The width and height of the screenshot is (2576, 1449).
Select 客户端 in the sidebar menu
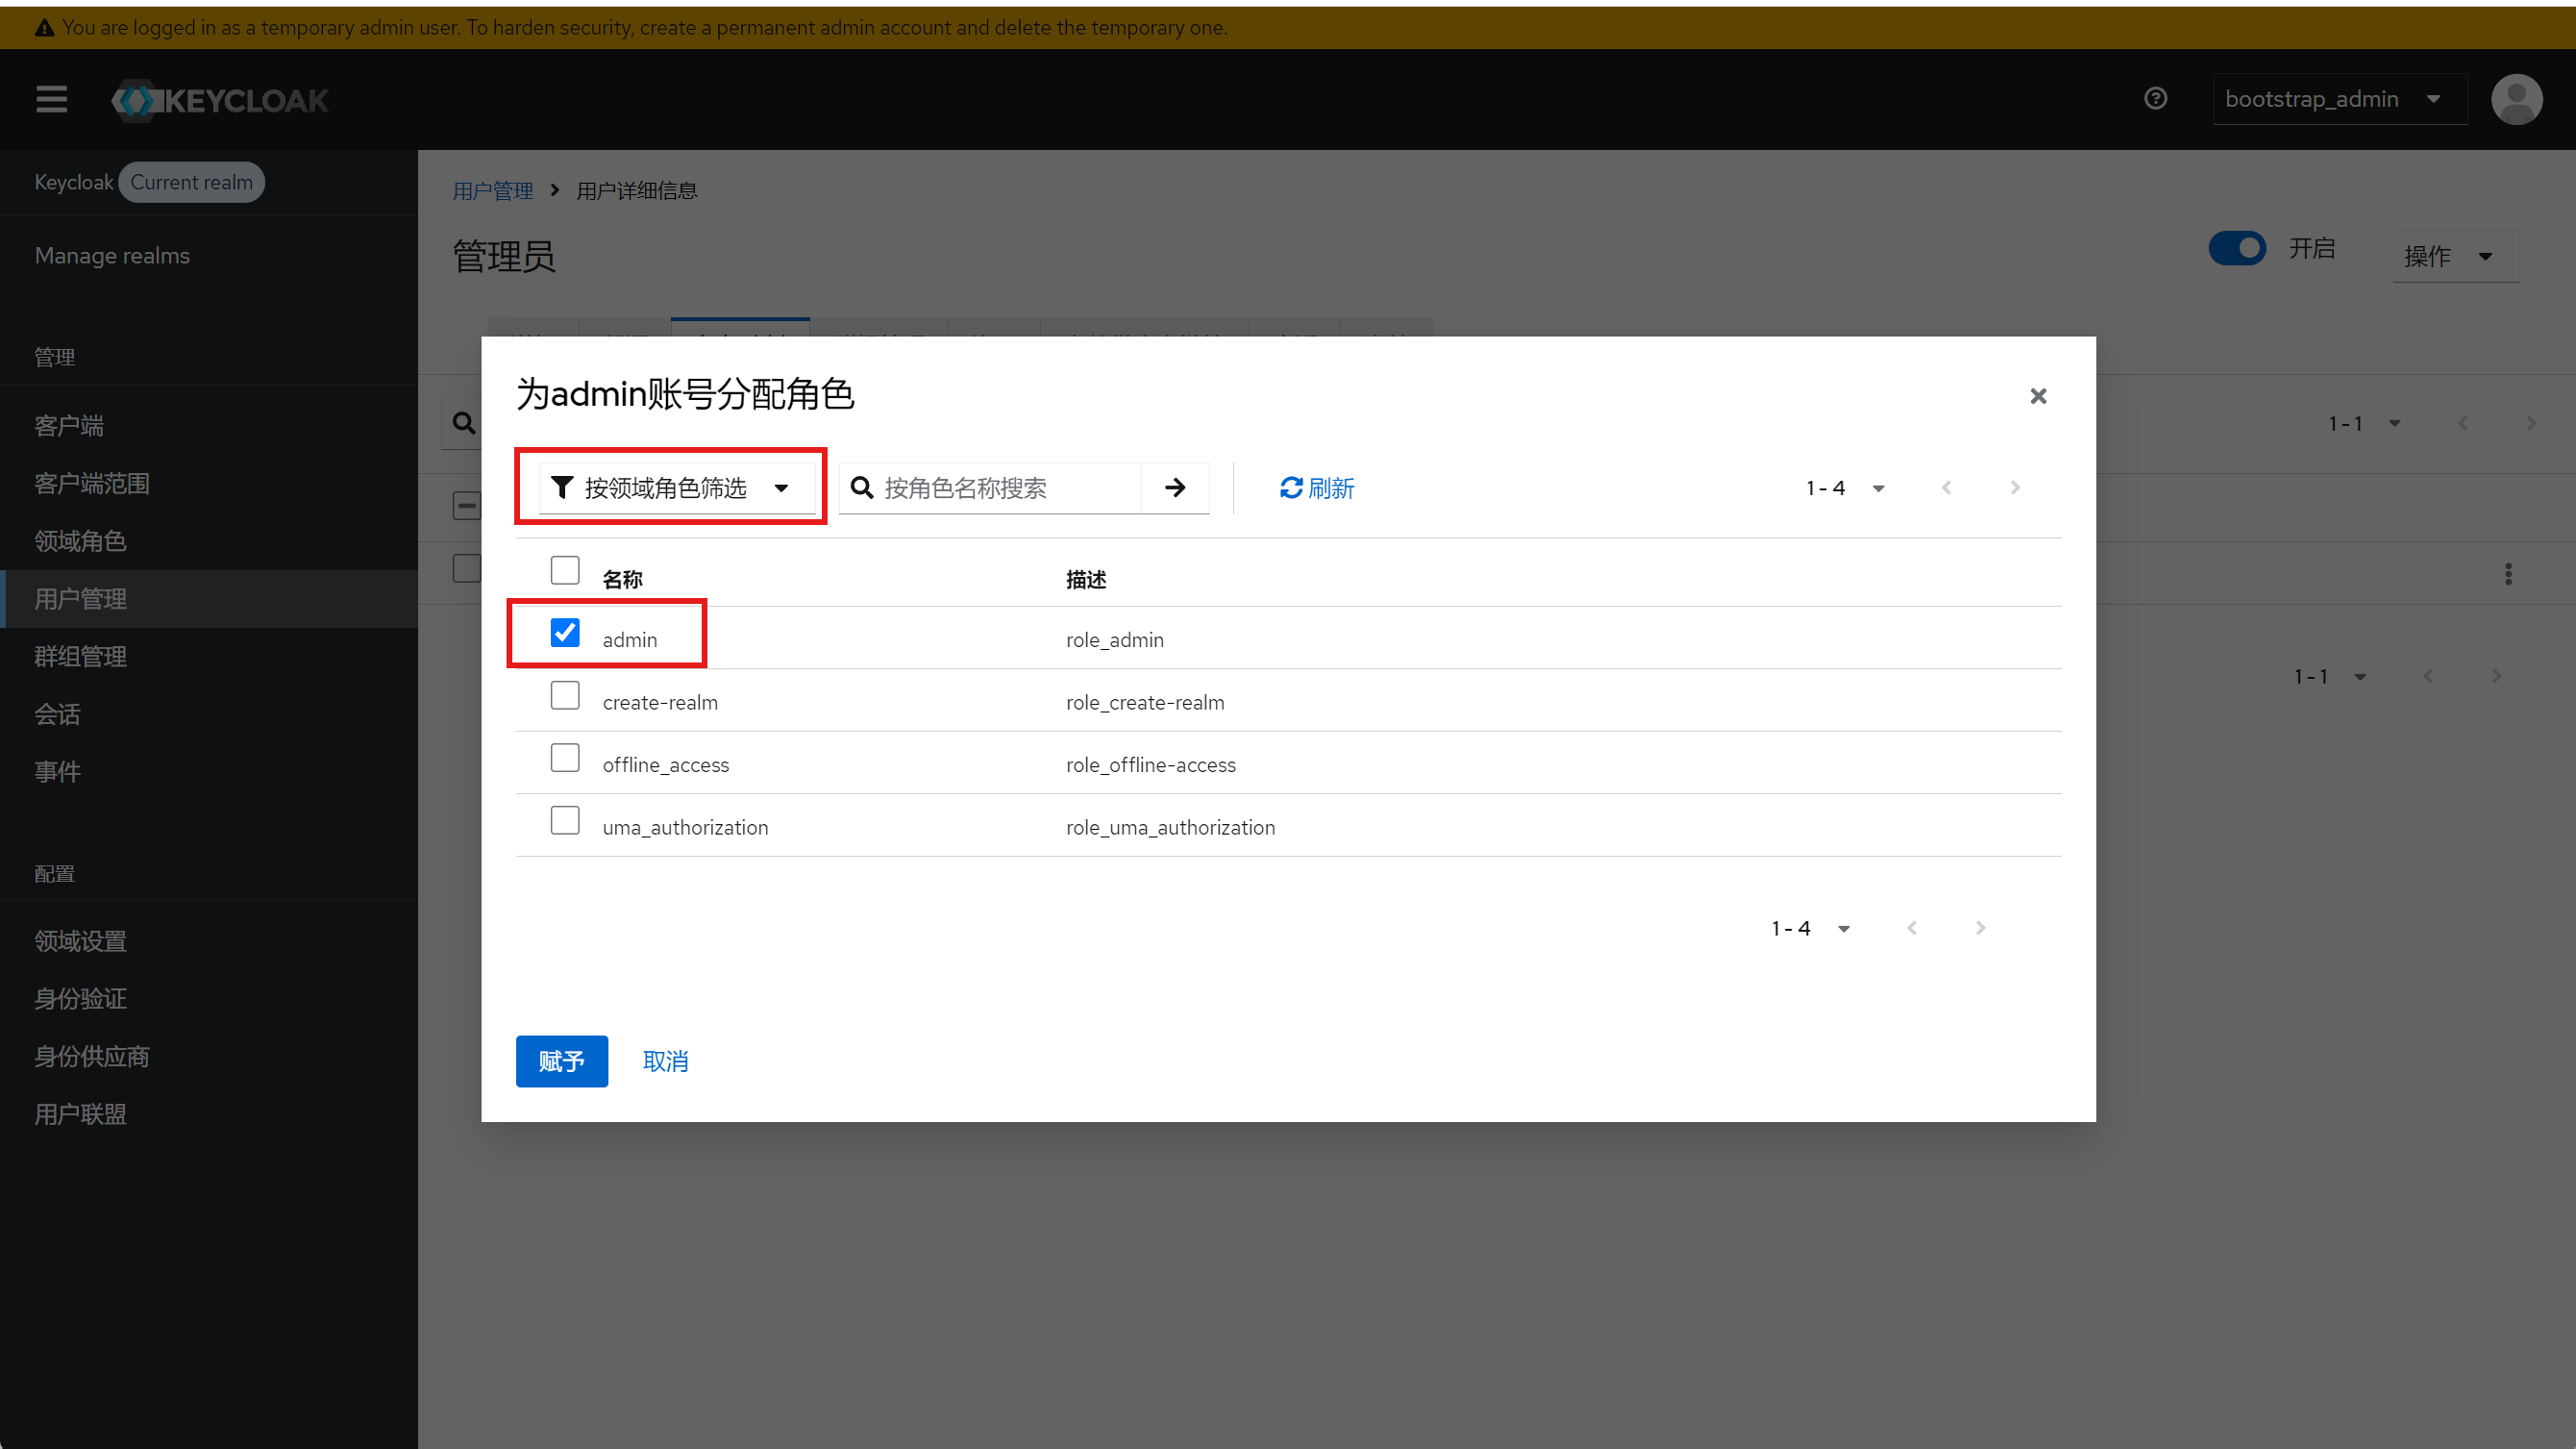[x=68, y=426]
